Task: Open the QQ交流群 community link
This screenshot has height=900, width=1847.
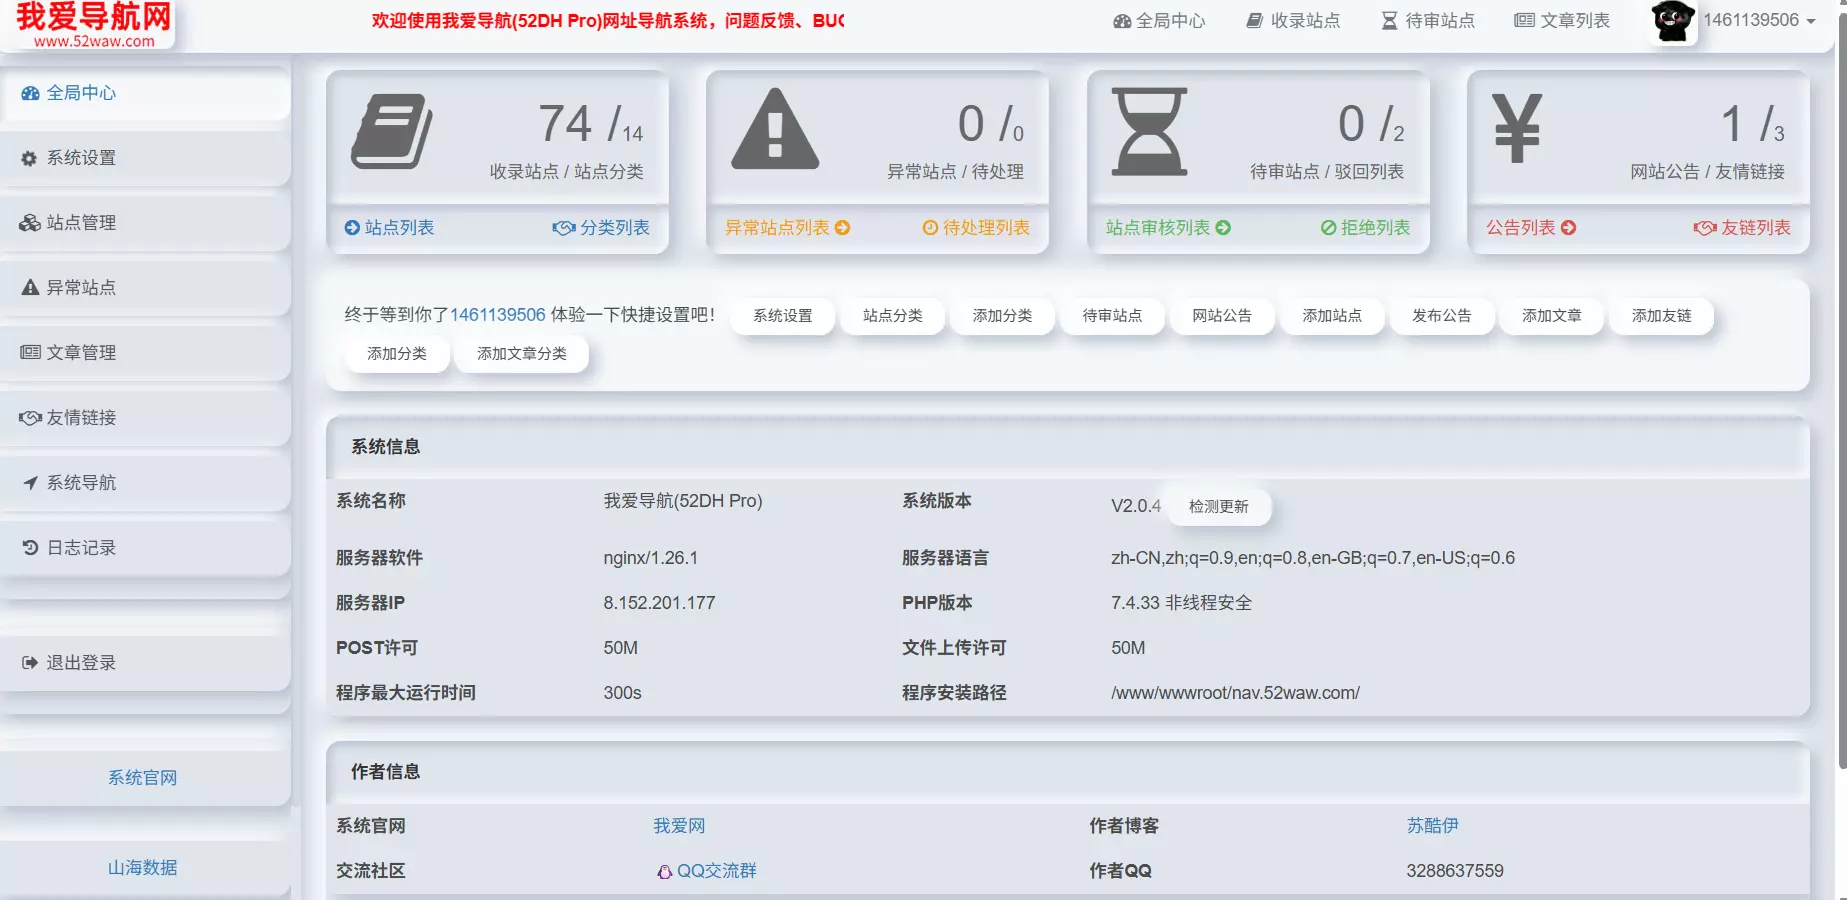Action: point(708,870)
